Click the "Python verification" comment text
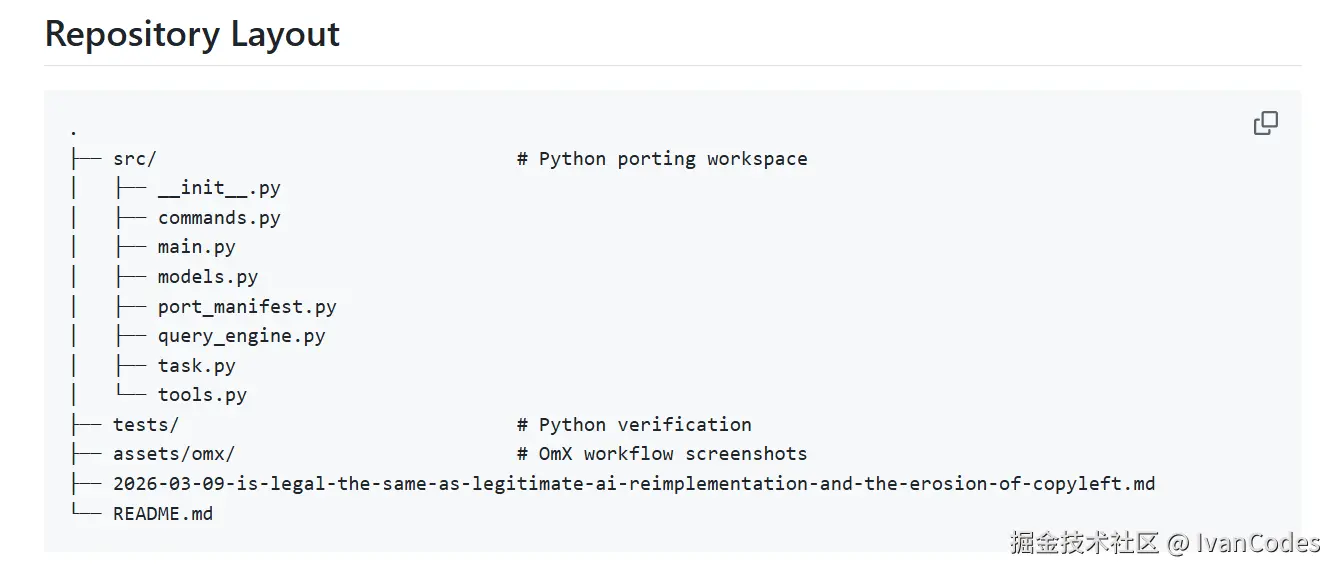The image size is (1339, 575). [x=634, y=425]
